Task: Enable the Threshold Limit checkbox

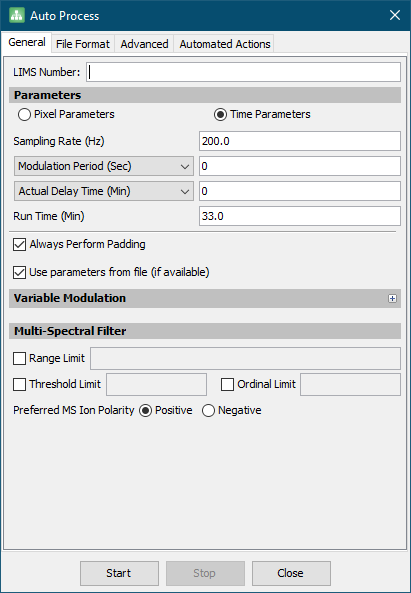Action: [x=20, y=385]
